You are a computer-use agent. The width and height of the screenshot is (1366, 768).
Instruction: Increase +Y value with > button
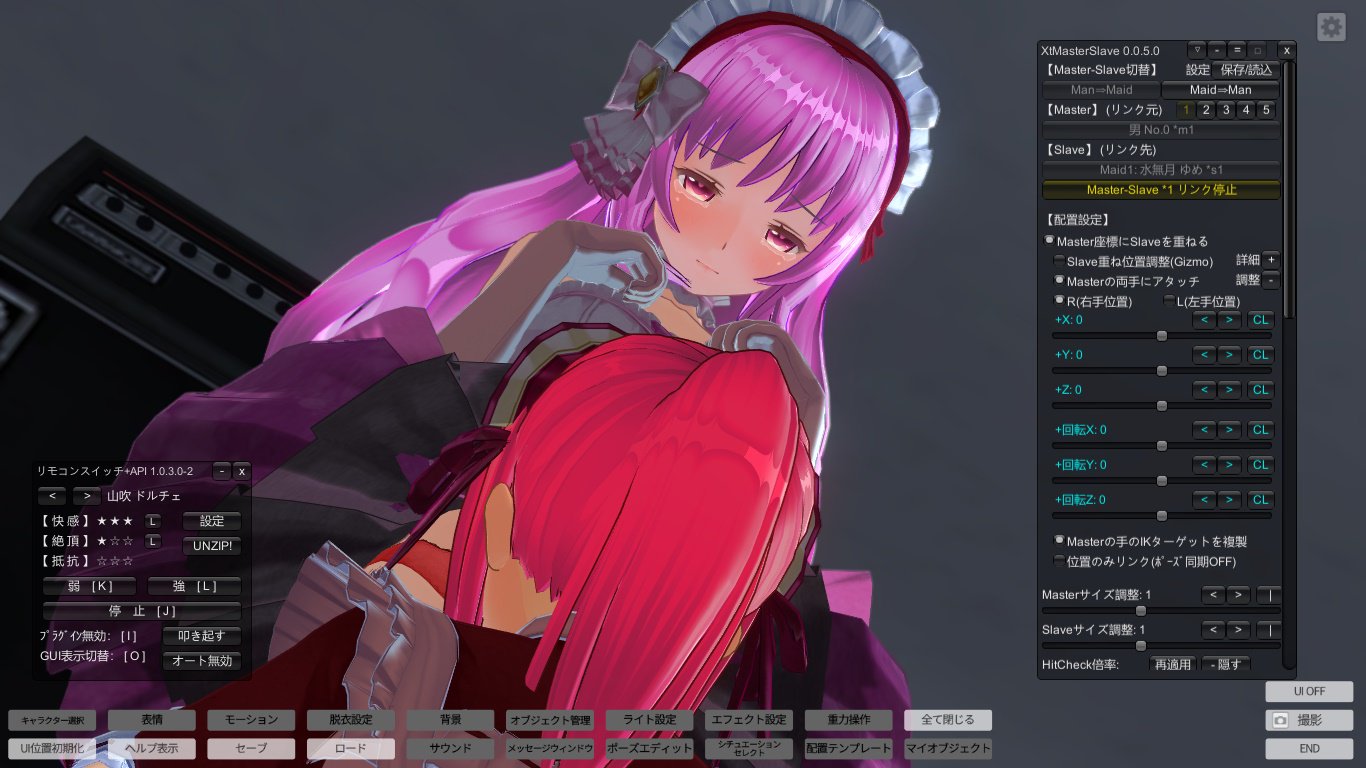click(x=1230, y=355)
